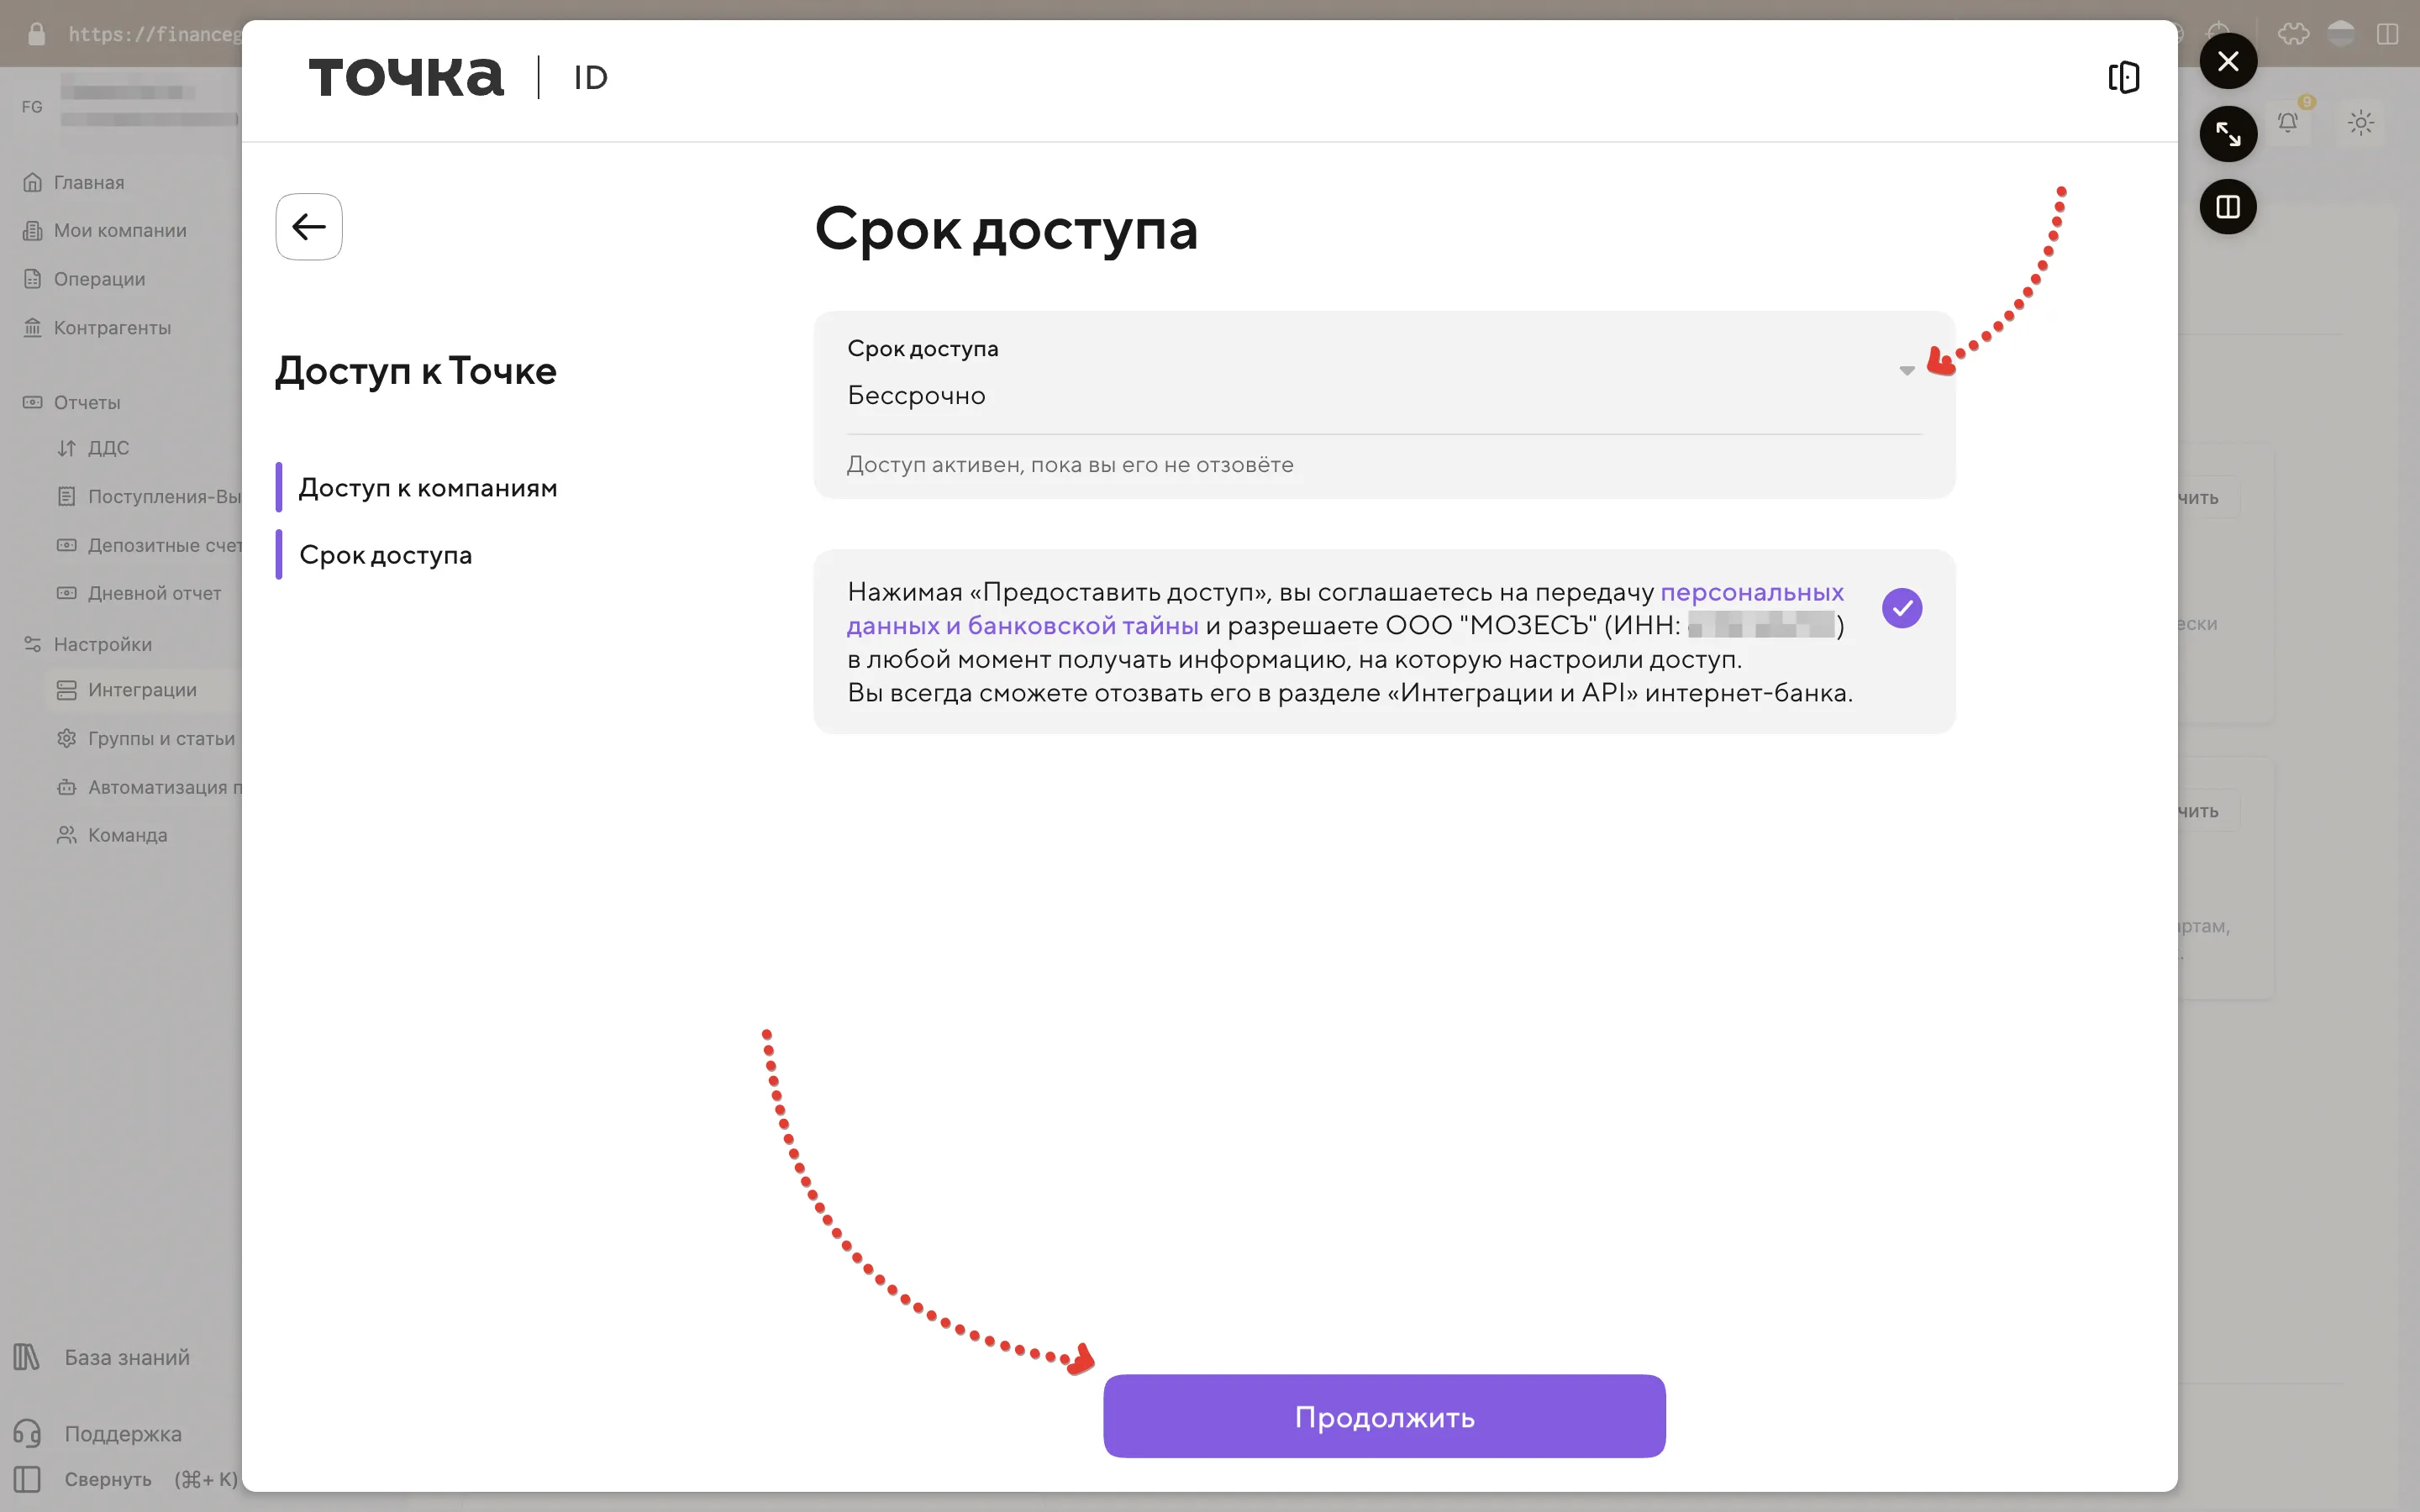The height and width of the screenshot is (1512, 2420).
Task: Open Операции in the left menu
Action: pos(99,279)
